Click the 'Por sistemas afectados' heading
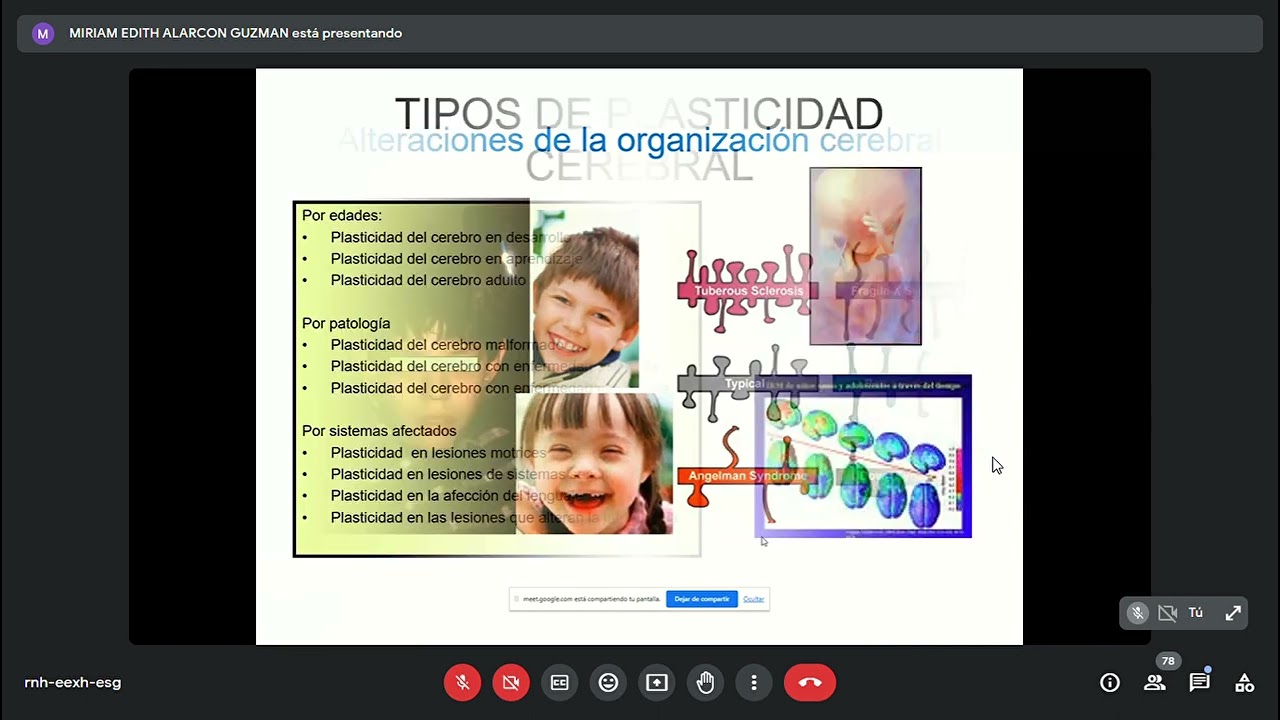This screenshot has width=1280, height=720. tap(379, 431)
